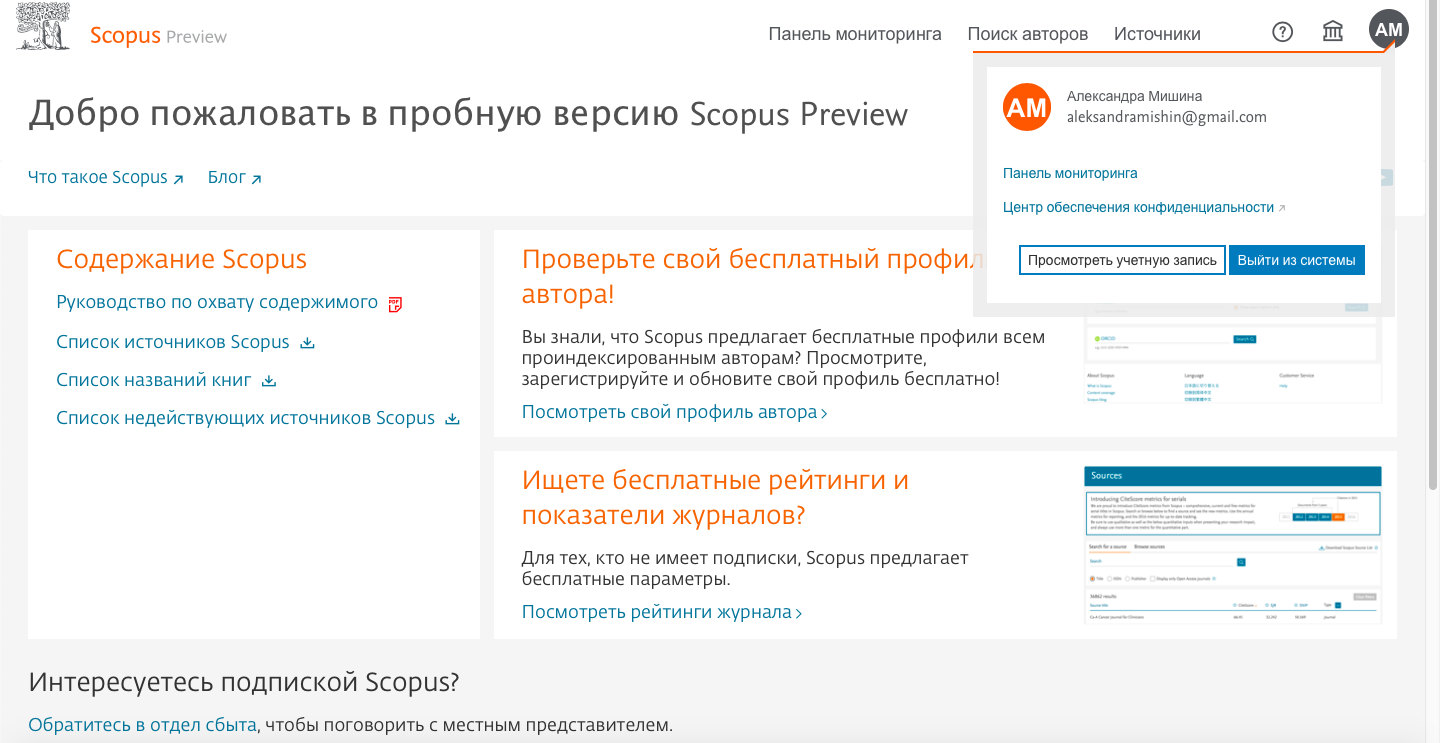Click the PDF icon beside coverage guide
Viewport: 1440px width, 743px height.
pyautogui.click(x=395, y=304)
